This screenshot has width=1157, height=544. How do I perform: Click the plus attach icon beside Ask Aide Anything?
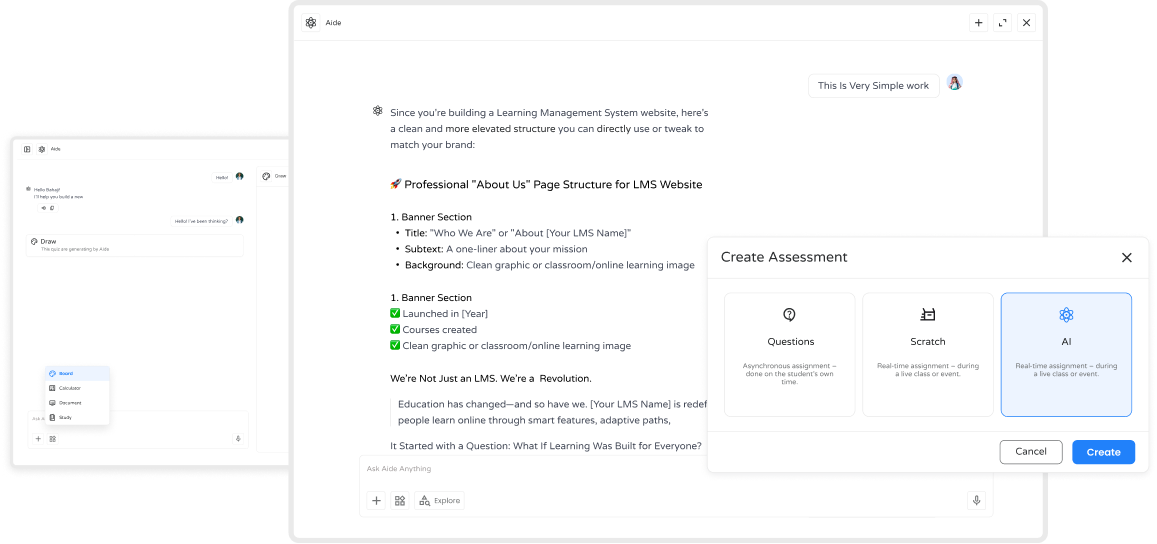tap(376, 500)
